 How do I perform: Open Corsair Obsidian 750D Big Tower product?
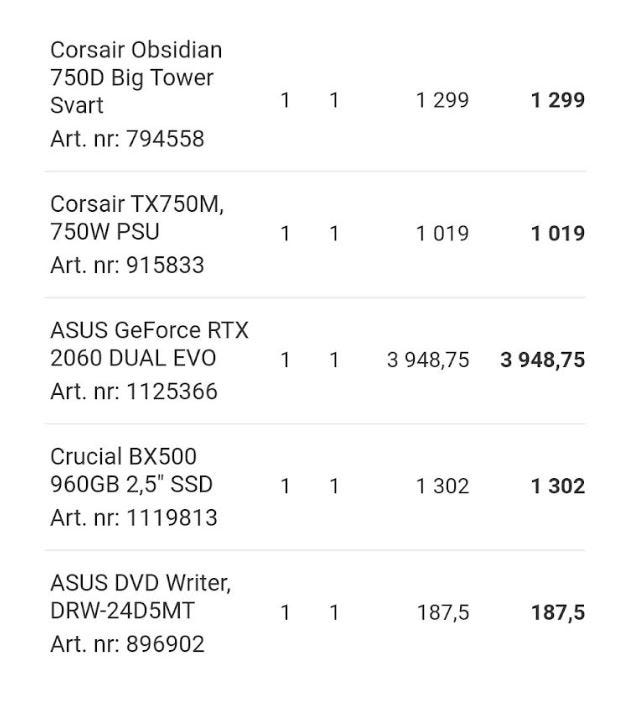(x=136, y=77)
